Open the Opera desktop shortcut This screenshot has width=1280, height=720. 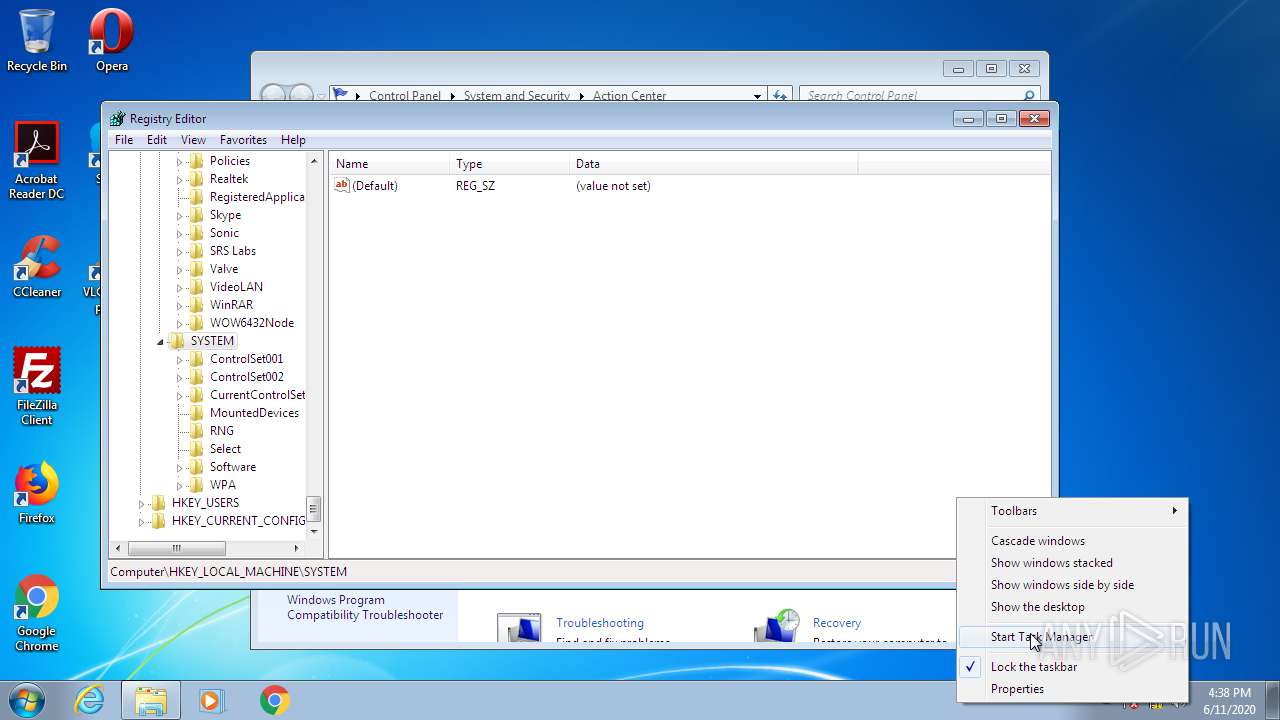(111, 41)
